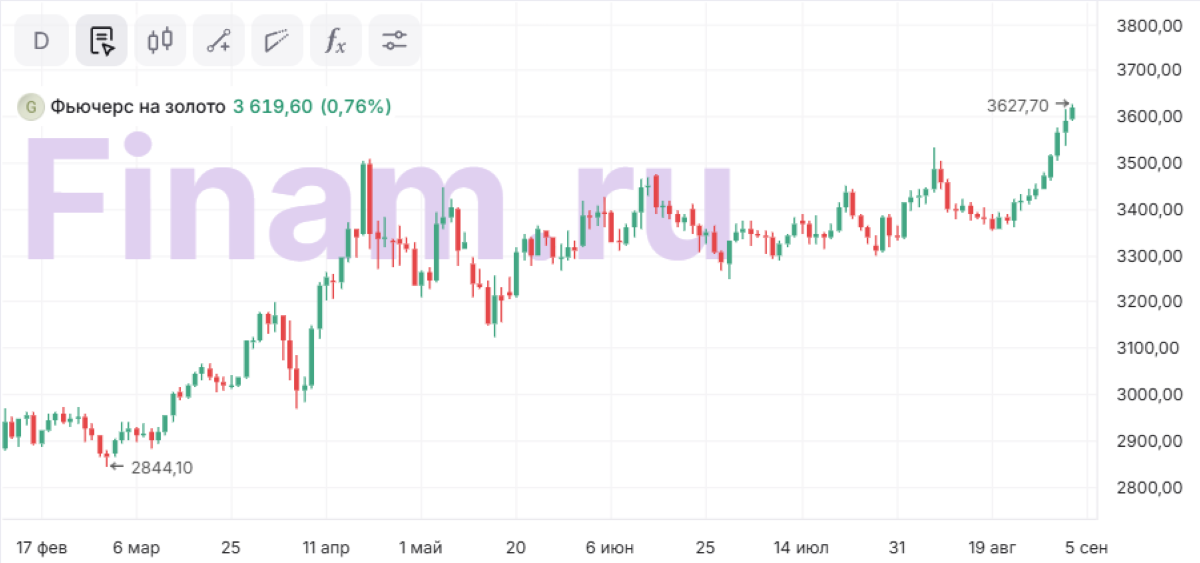Click the 2844,10 low price marker
Viewport: 1200px width, 563px height.
162,467
